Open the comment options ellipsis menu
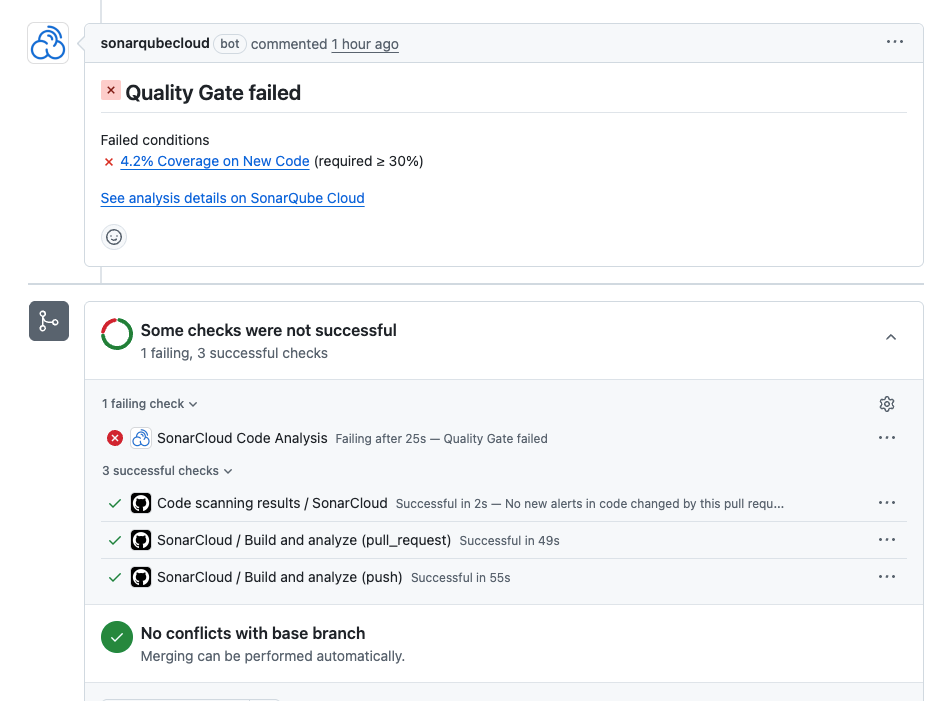 click(x=894, y=42)
